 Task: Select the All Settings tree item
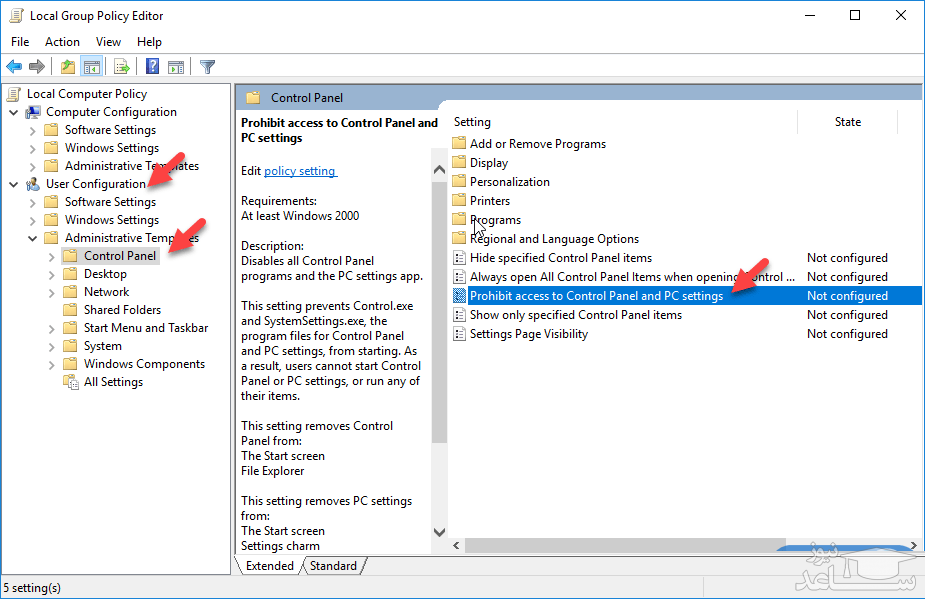tap(113, 382)
